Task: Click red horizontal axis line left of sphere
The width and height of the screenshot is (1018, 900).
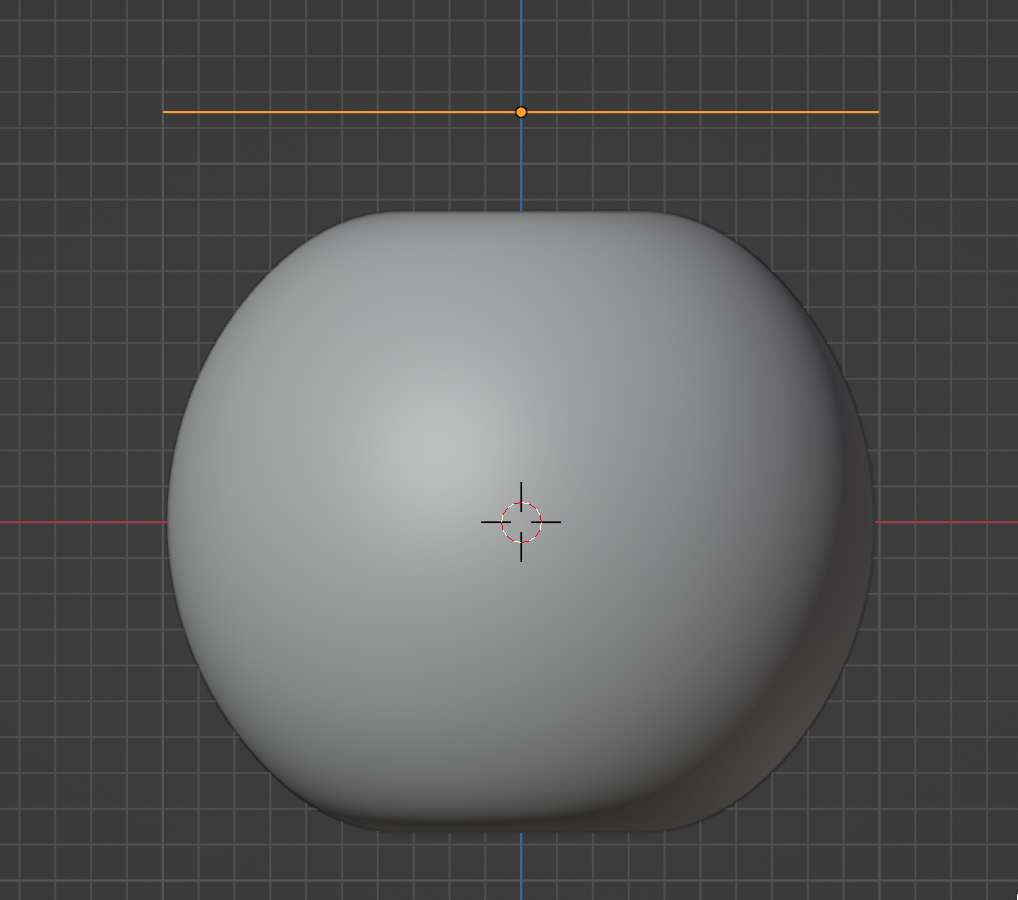Action: click(x=80, y=521)
